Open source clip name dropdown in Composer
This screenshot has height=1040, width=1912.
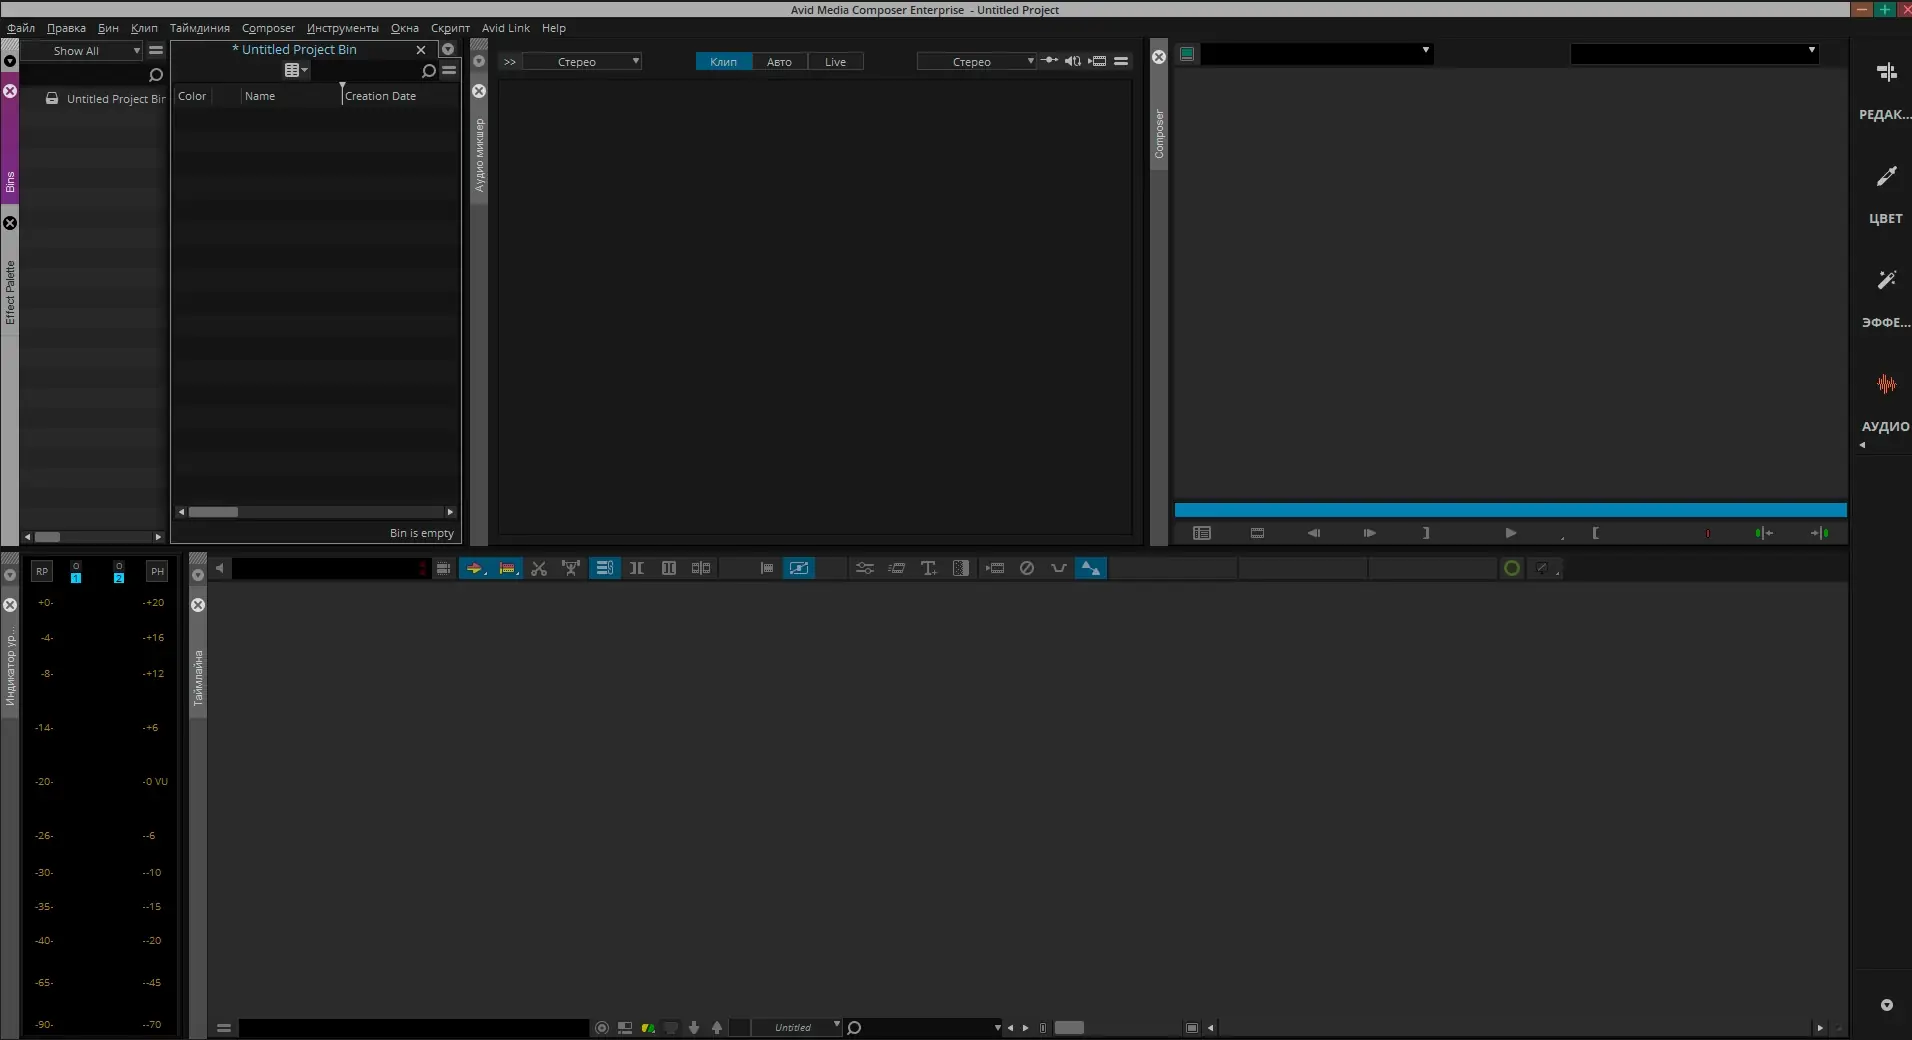1317,53
